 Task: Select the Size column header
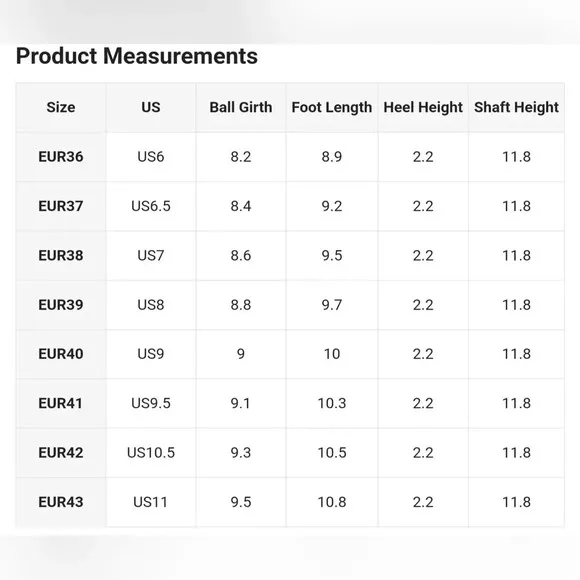(x=61, y=107)
